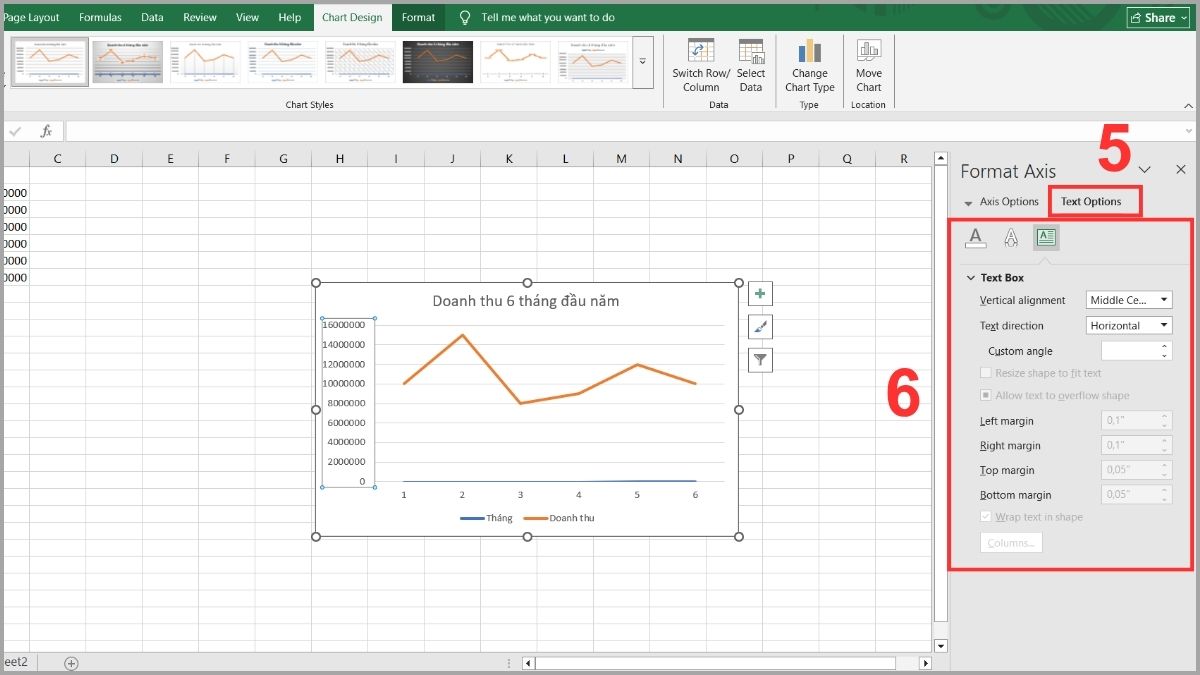The width and height of the screenshot is (1200, 675).
Task: Click the Tháng legend entry
Action: (x=487, y=518)
